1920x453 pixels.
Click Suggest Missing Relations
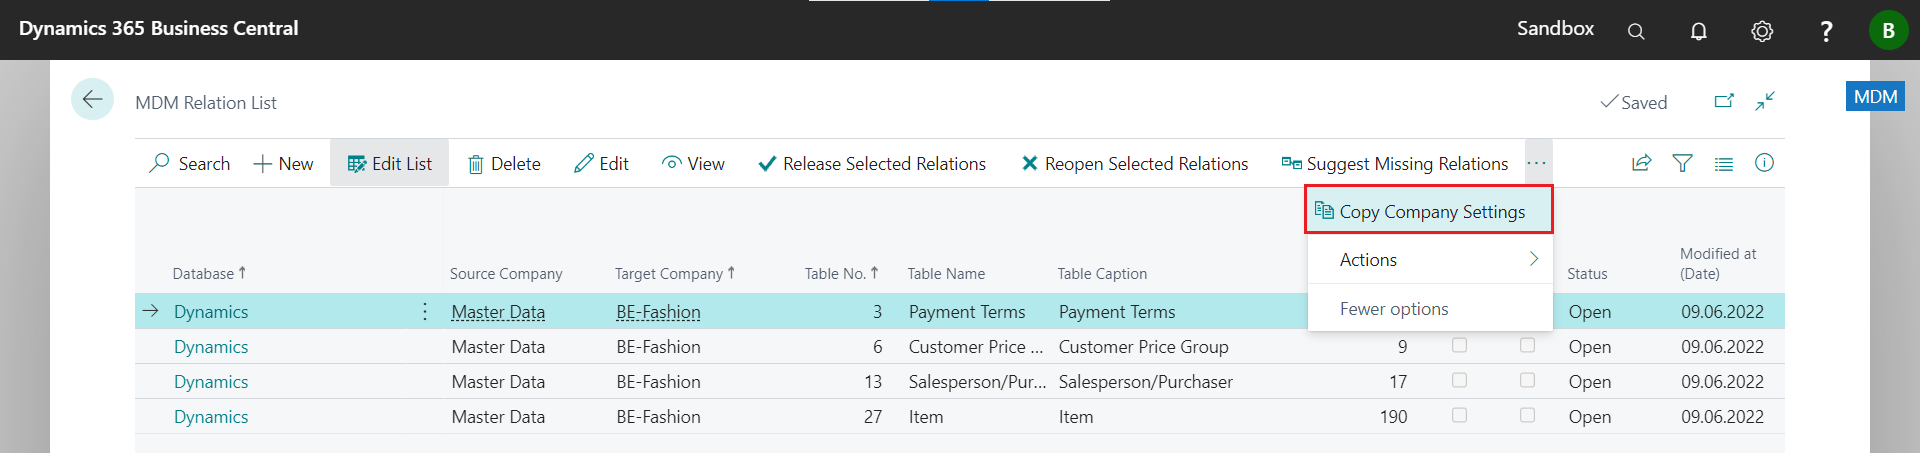[1395, 164]
